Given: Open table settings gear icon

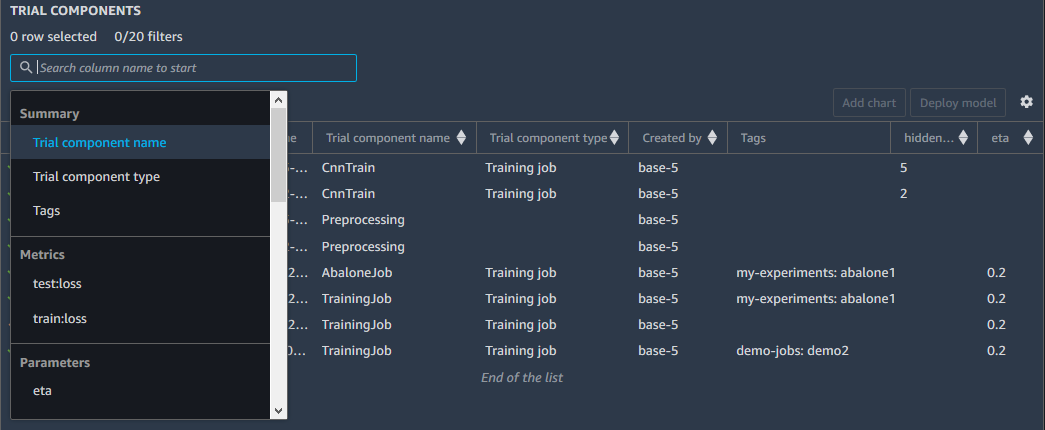Looking at the screenshot, I should 1026,102.
